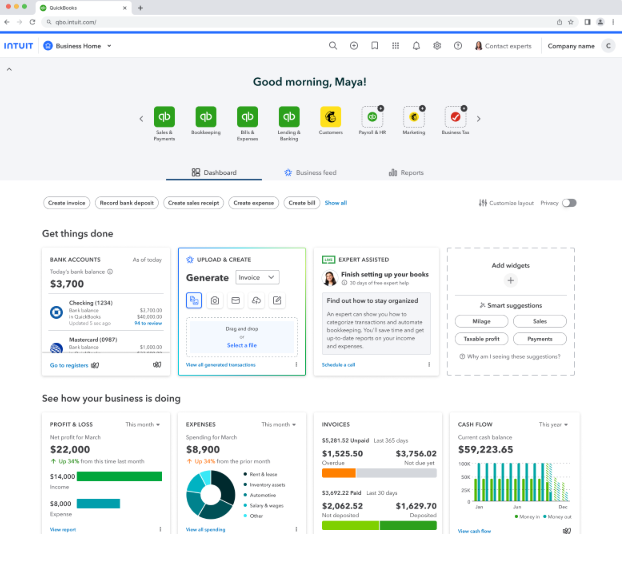This screenshot has width=627, height=567.
Task: Click the Customers Mailchimp icon
Action: pyautogui.click(x=330, y=118)
